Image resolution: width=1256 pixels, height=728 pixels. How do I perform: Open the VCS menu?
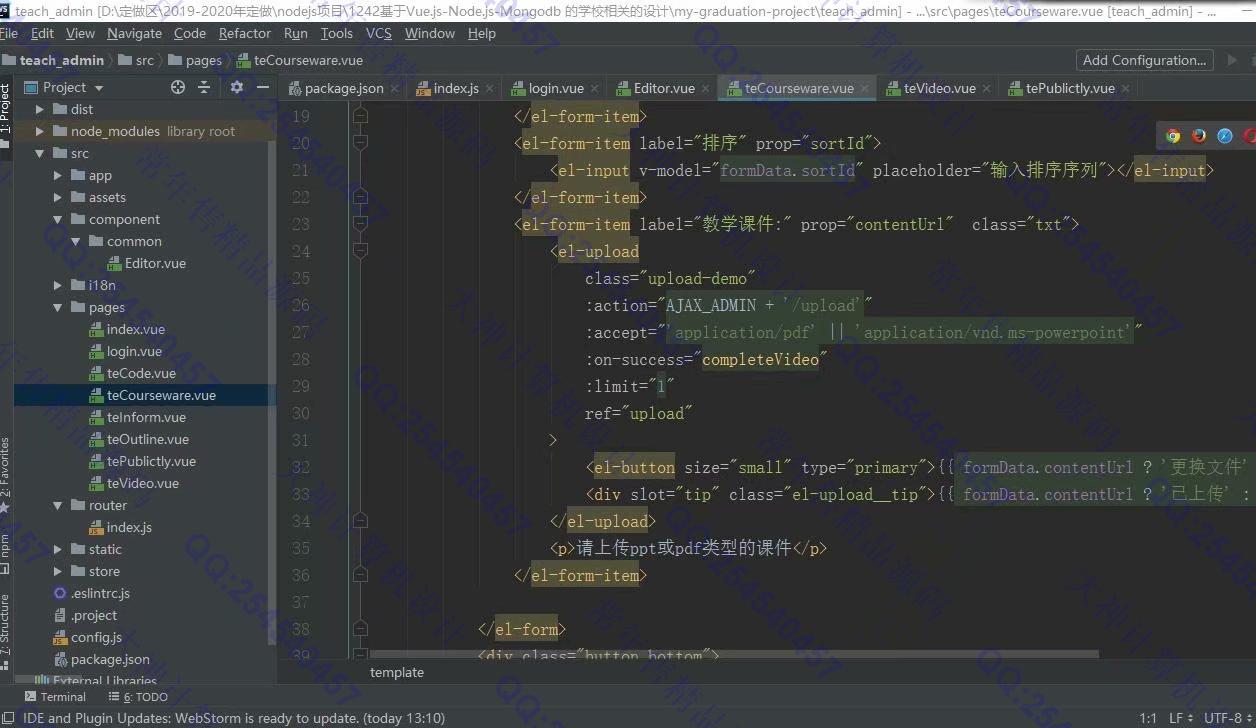(379, 33)
